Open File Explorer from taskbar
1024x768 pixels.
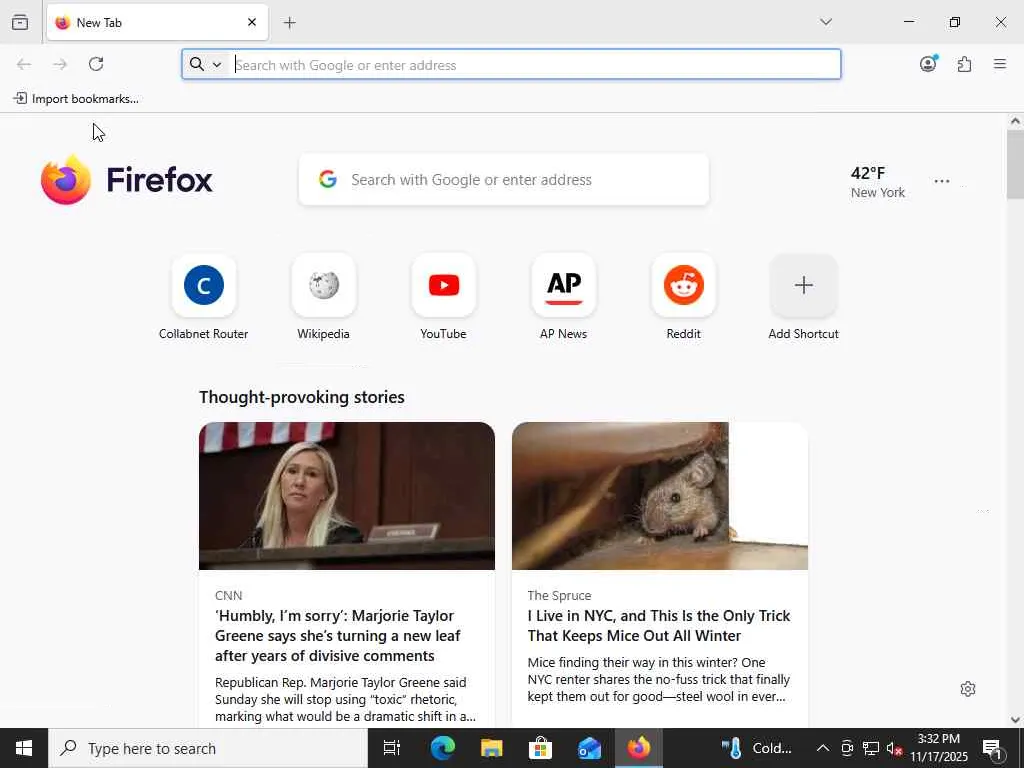point(491,748)
